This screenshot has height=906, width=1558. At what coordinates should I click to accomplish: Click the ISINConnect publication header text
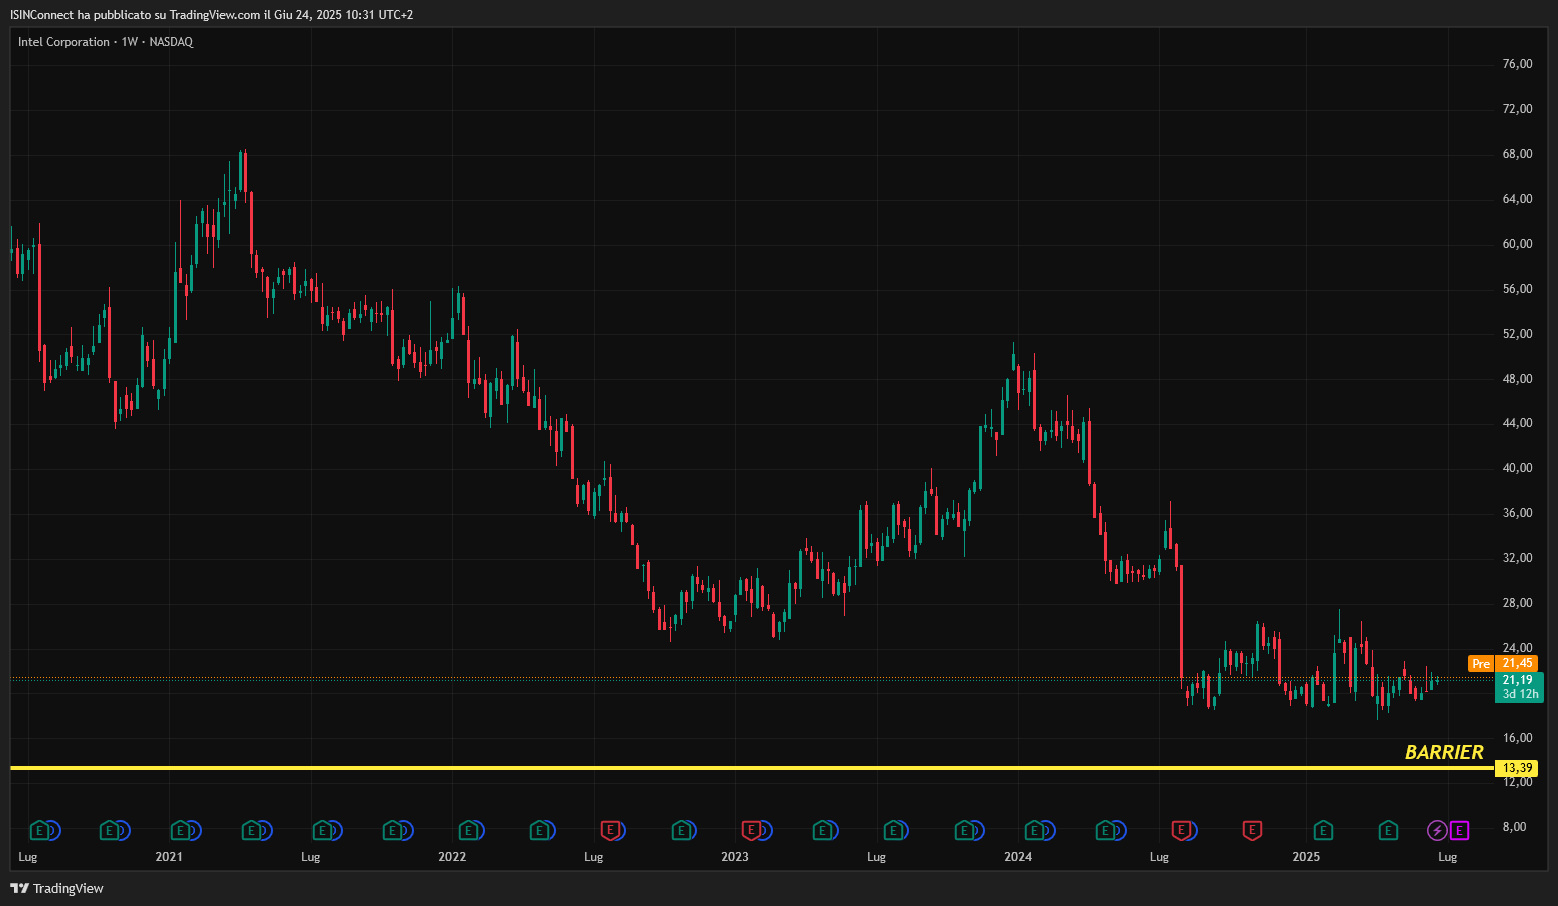(211, 14)
